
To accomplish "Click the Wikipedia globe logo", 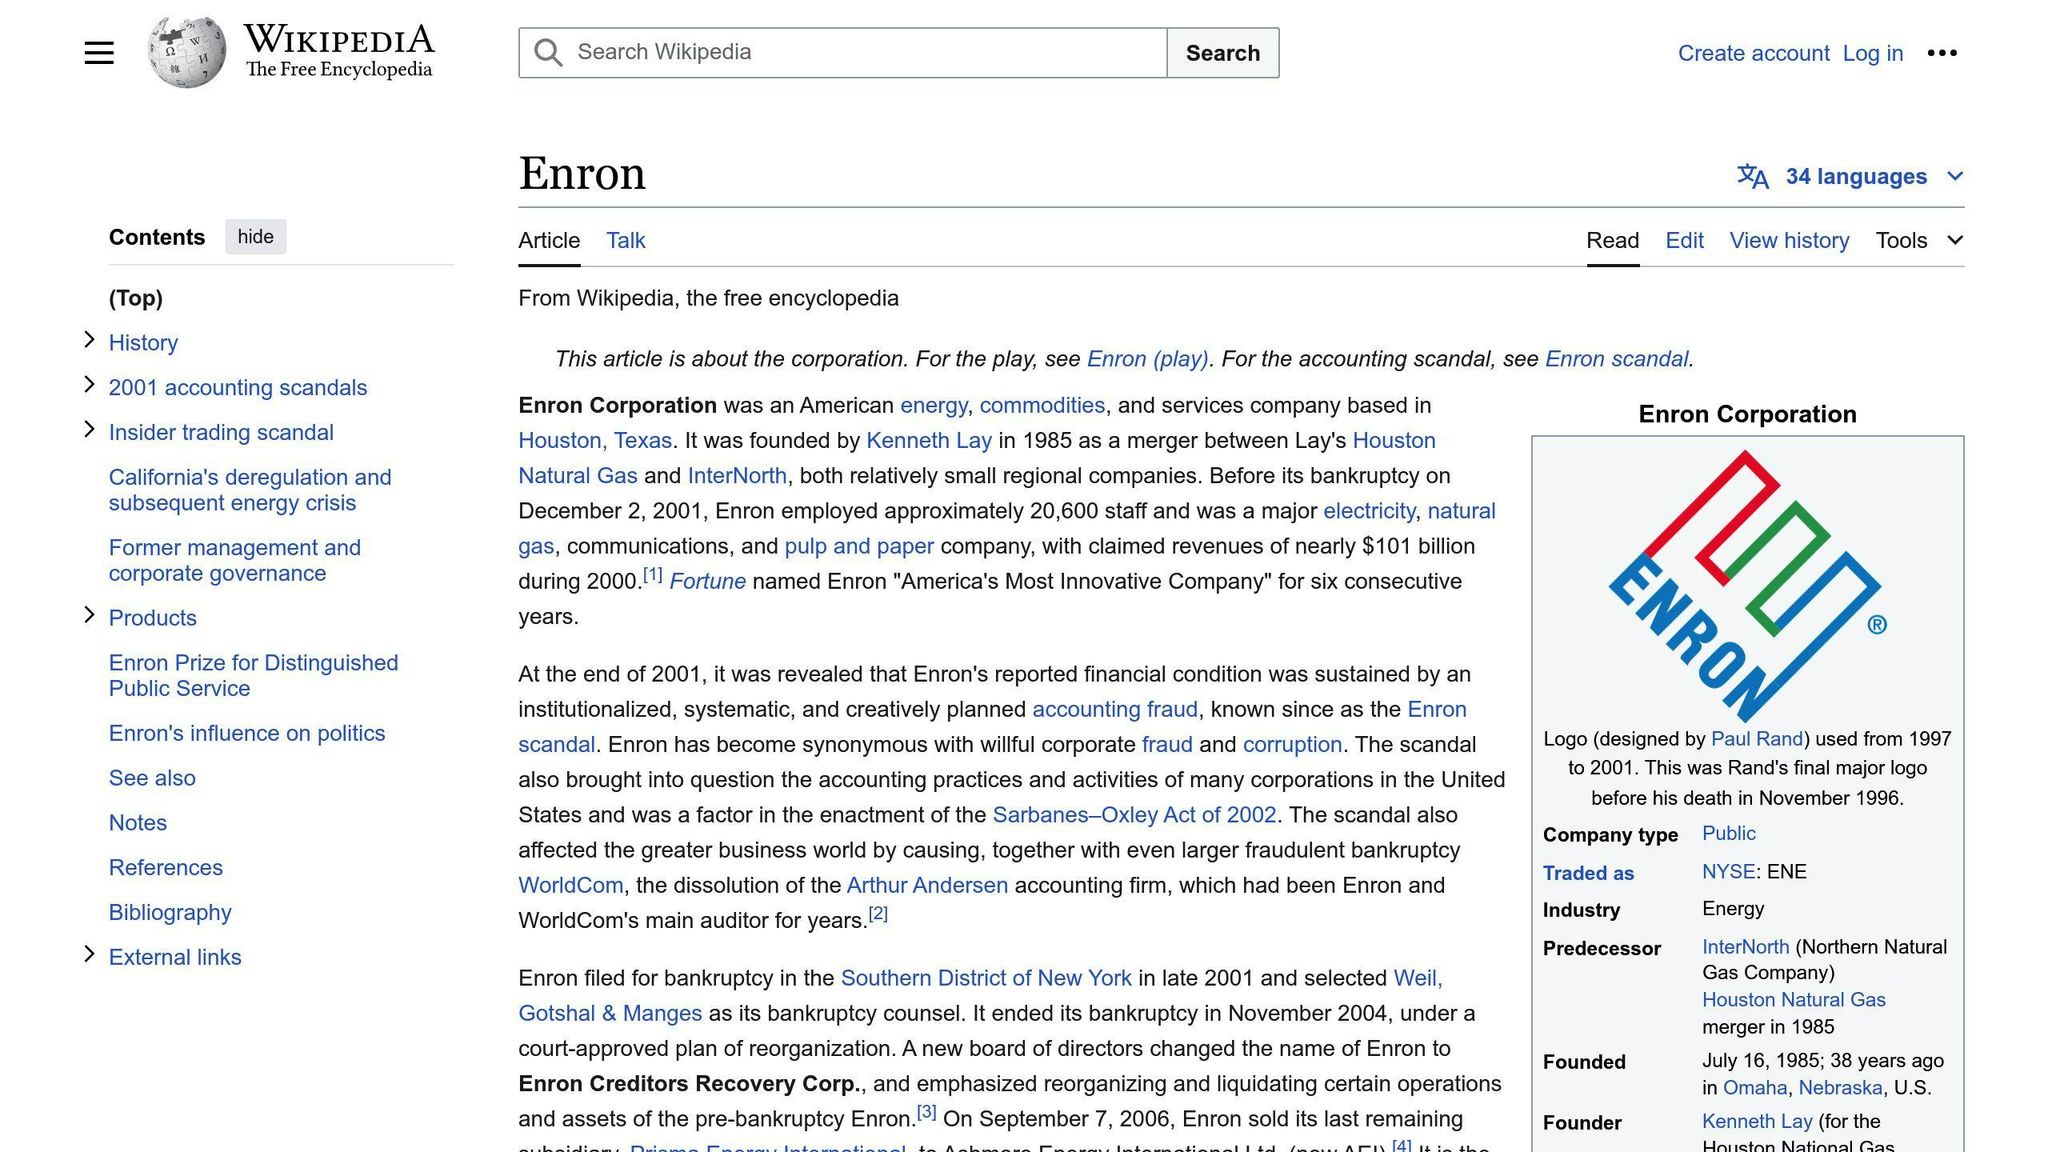I will 186,52.
